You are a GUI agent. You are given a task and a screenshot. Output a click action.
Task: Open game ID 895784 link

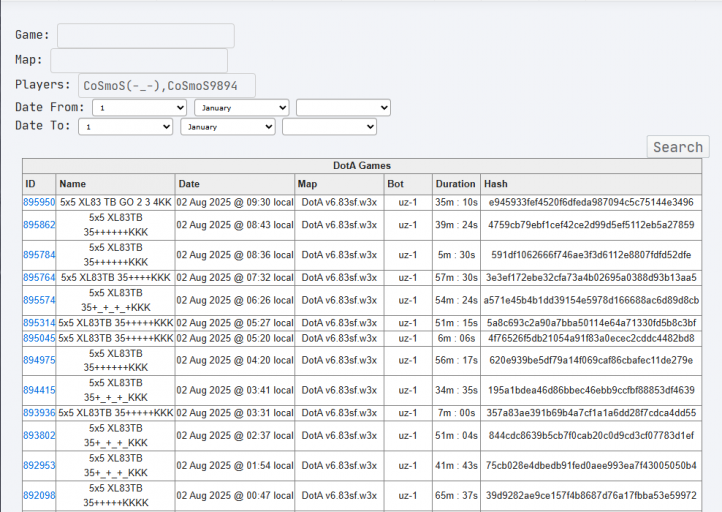pyautogui.click(x=39, y=255)
